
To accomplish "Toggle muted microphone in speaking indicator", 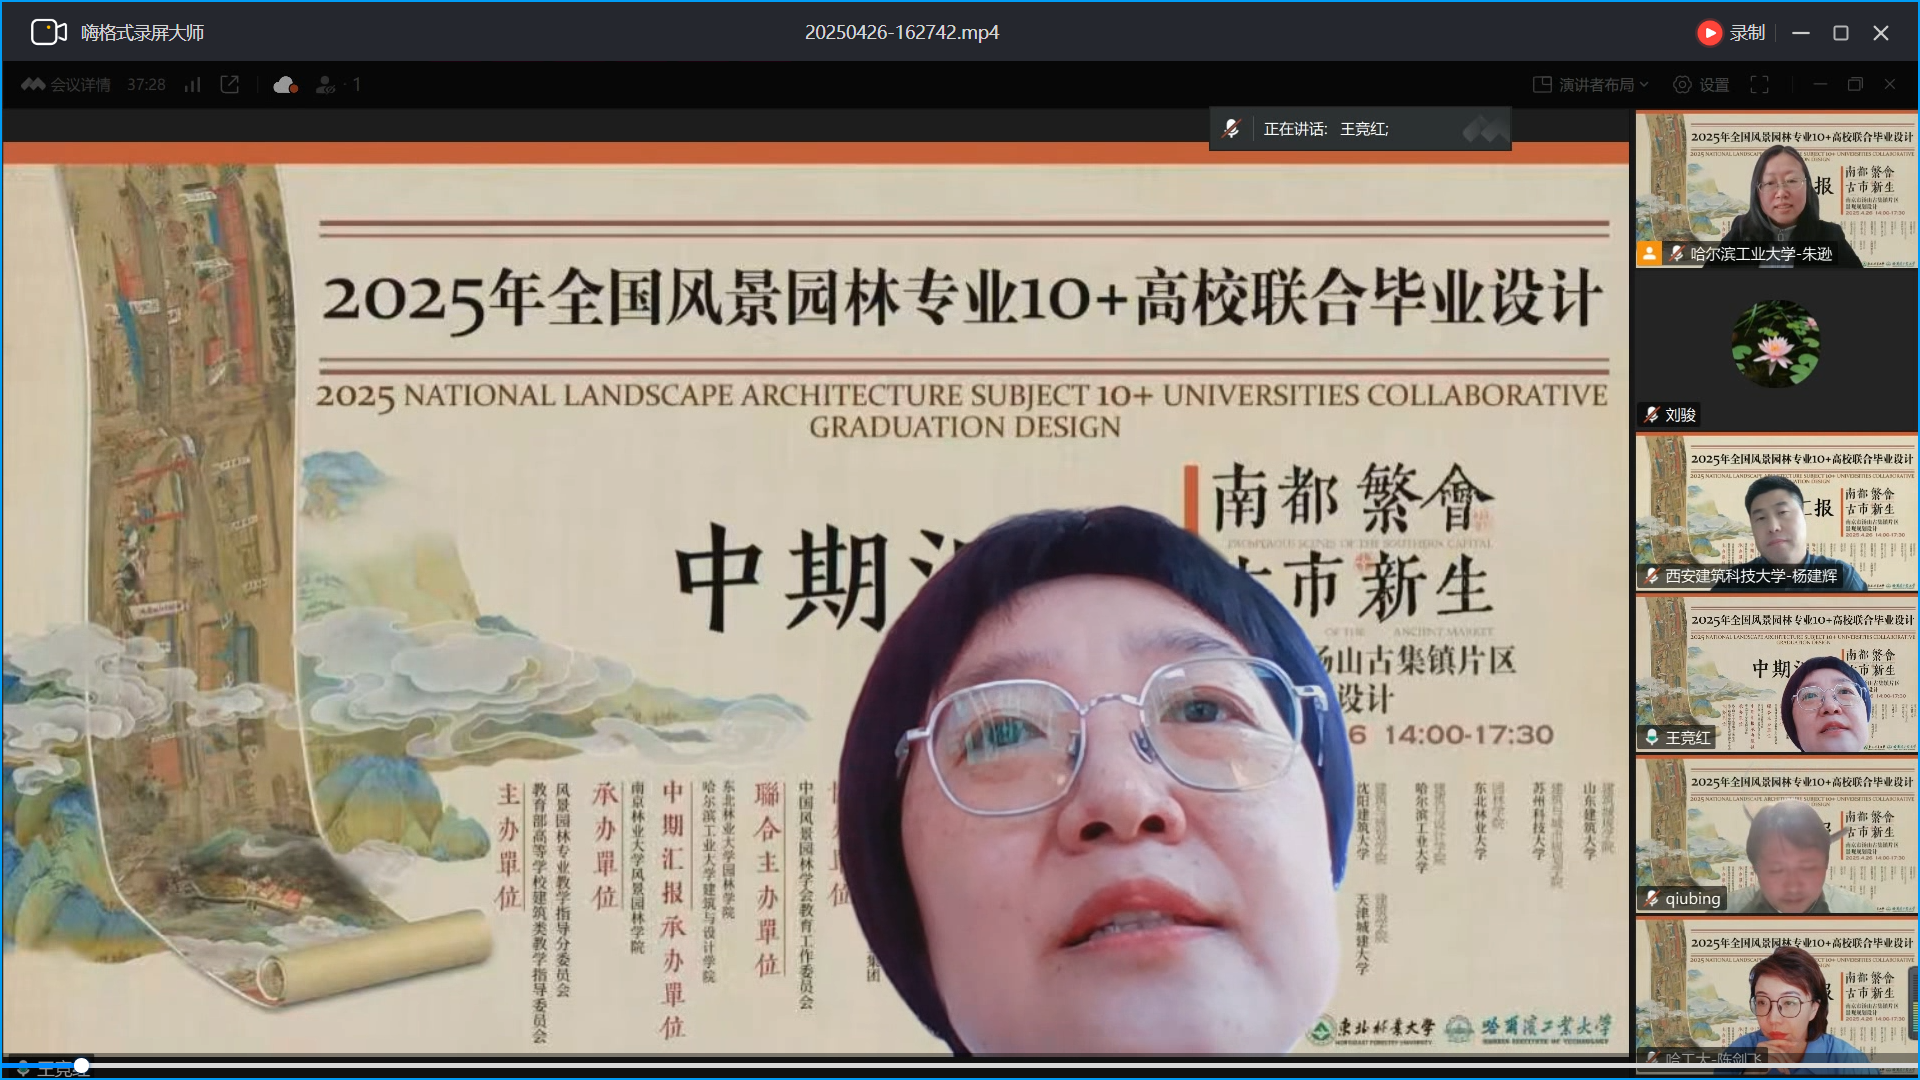I will (x=1232, y=129).
